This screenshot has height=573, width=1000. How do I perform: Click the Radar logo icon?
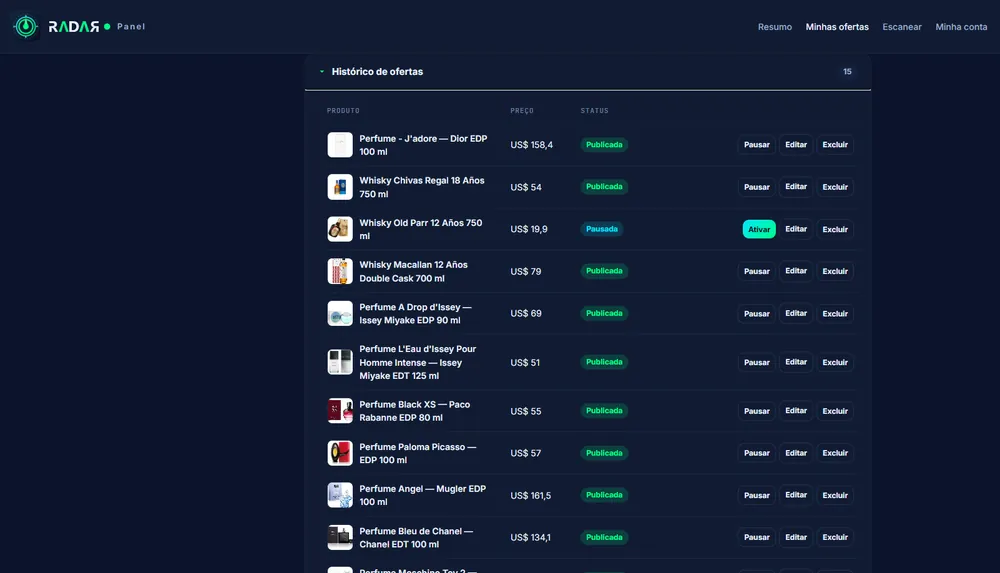26,27
